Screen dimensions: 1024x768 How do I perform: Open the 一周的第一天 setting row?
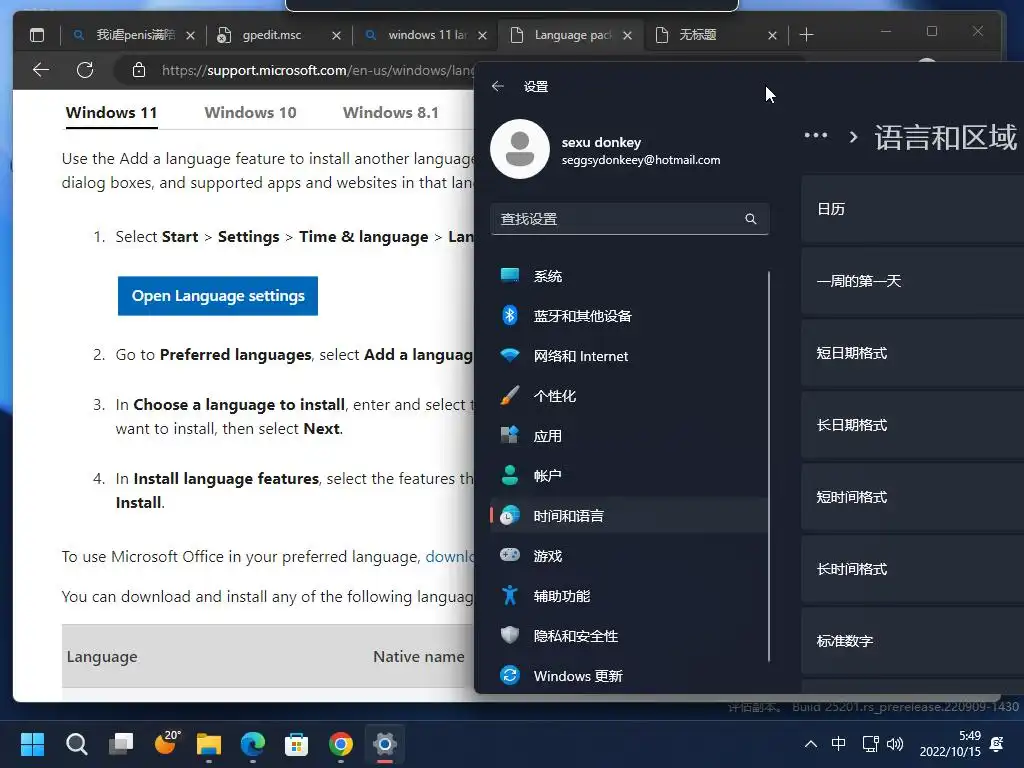point(912,281)
